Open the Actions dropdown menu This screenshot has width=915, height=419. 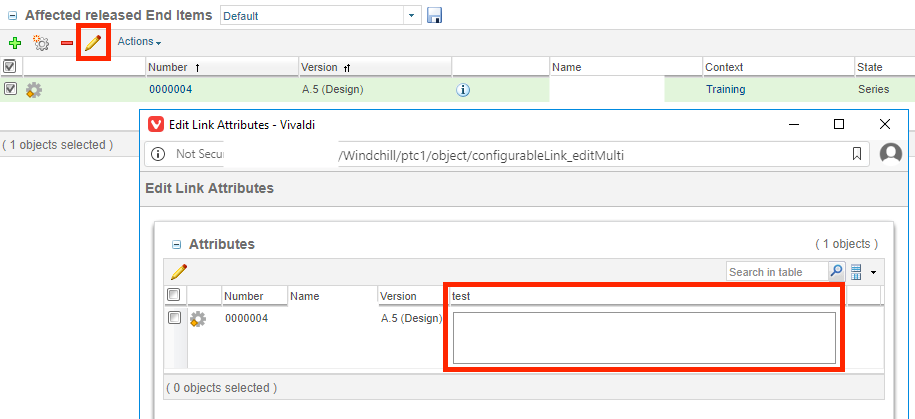pyautogui.click(x=139, y=41)
